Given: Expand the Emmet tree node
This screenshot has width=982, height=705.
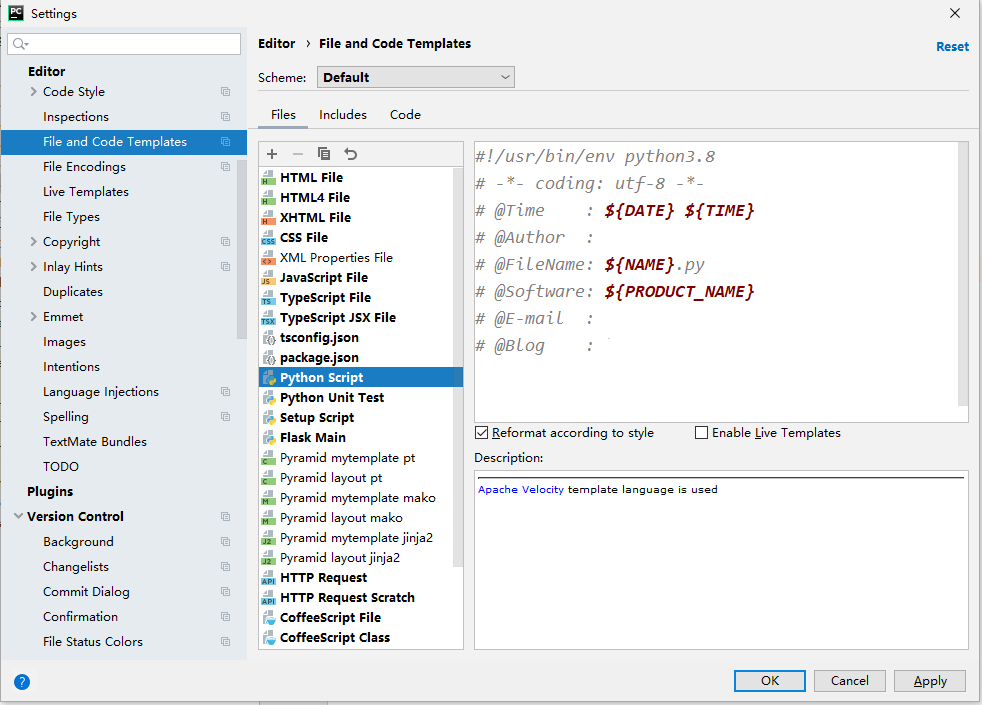Looking at the screenshot, I should 33,317.
